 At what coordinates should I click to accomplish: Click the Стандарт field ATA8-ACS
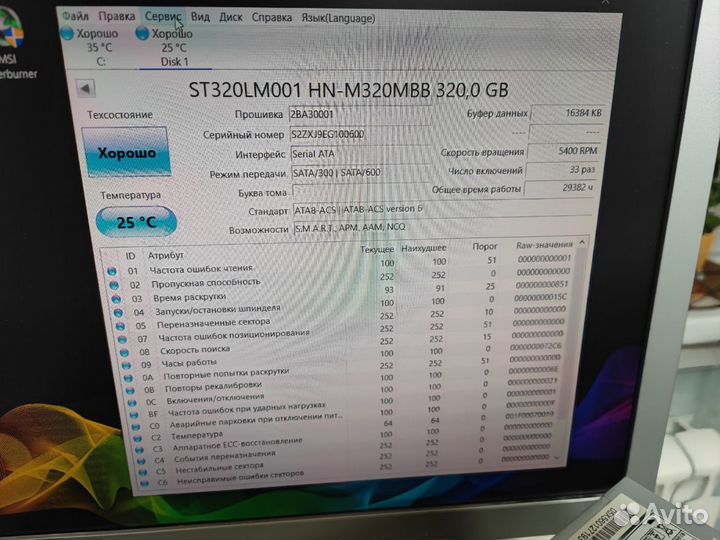coord(442,209)
